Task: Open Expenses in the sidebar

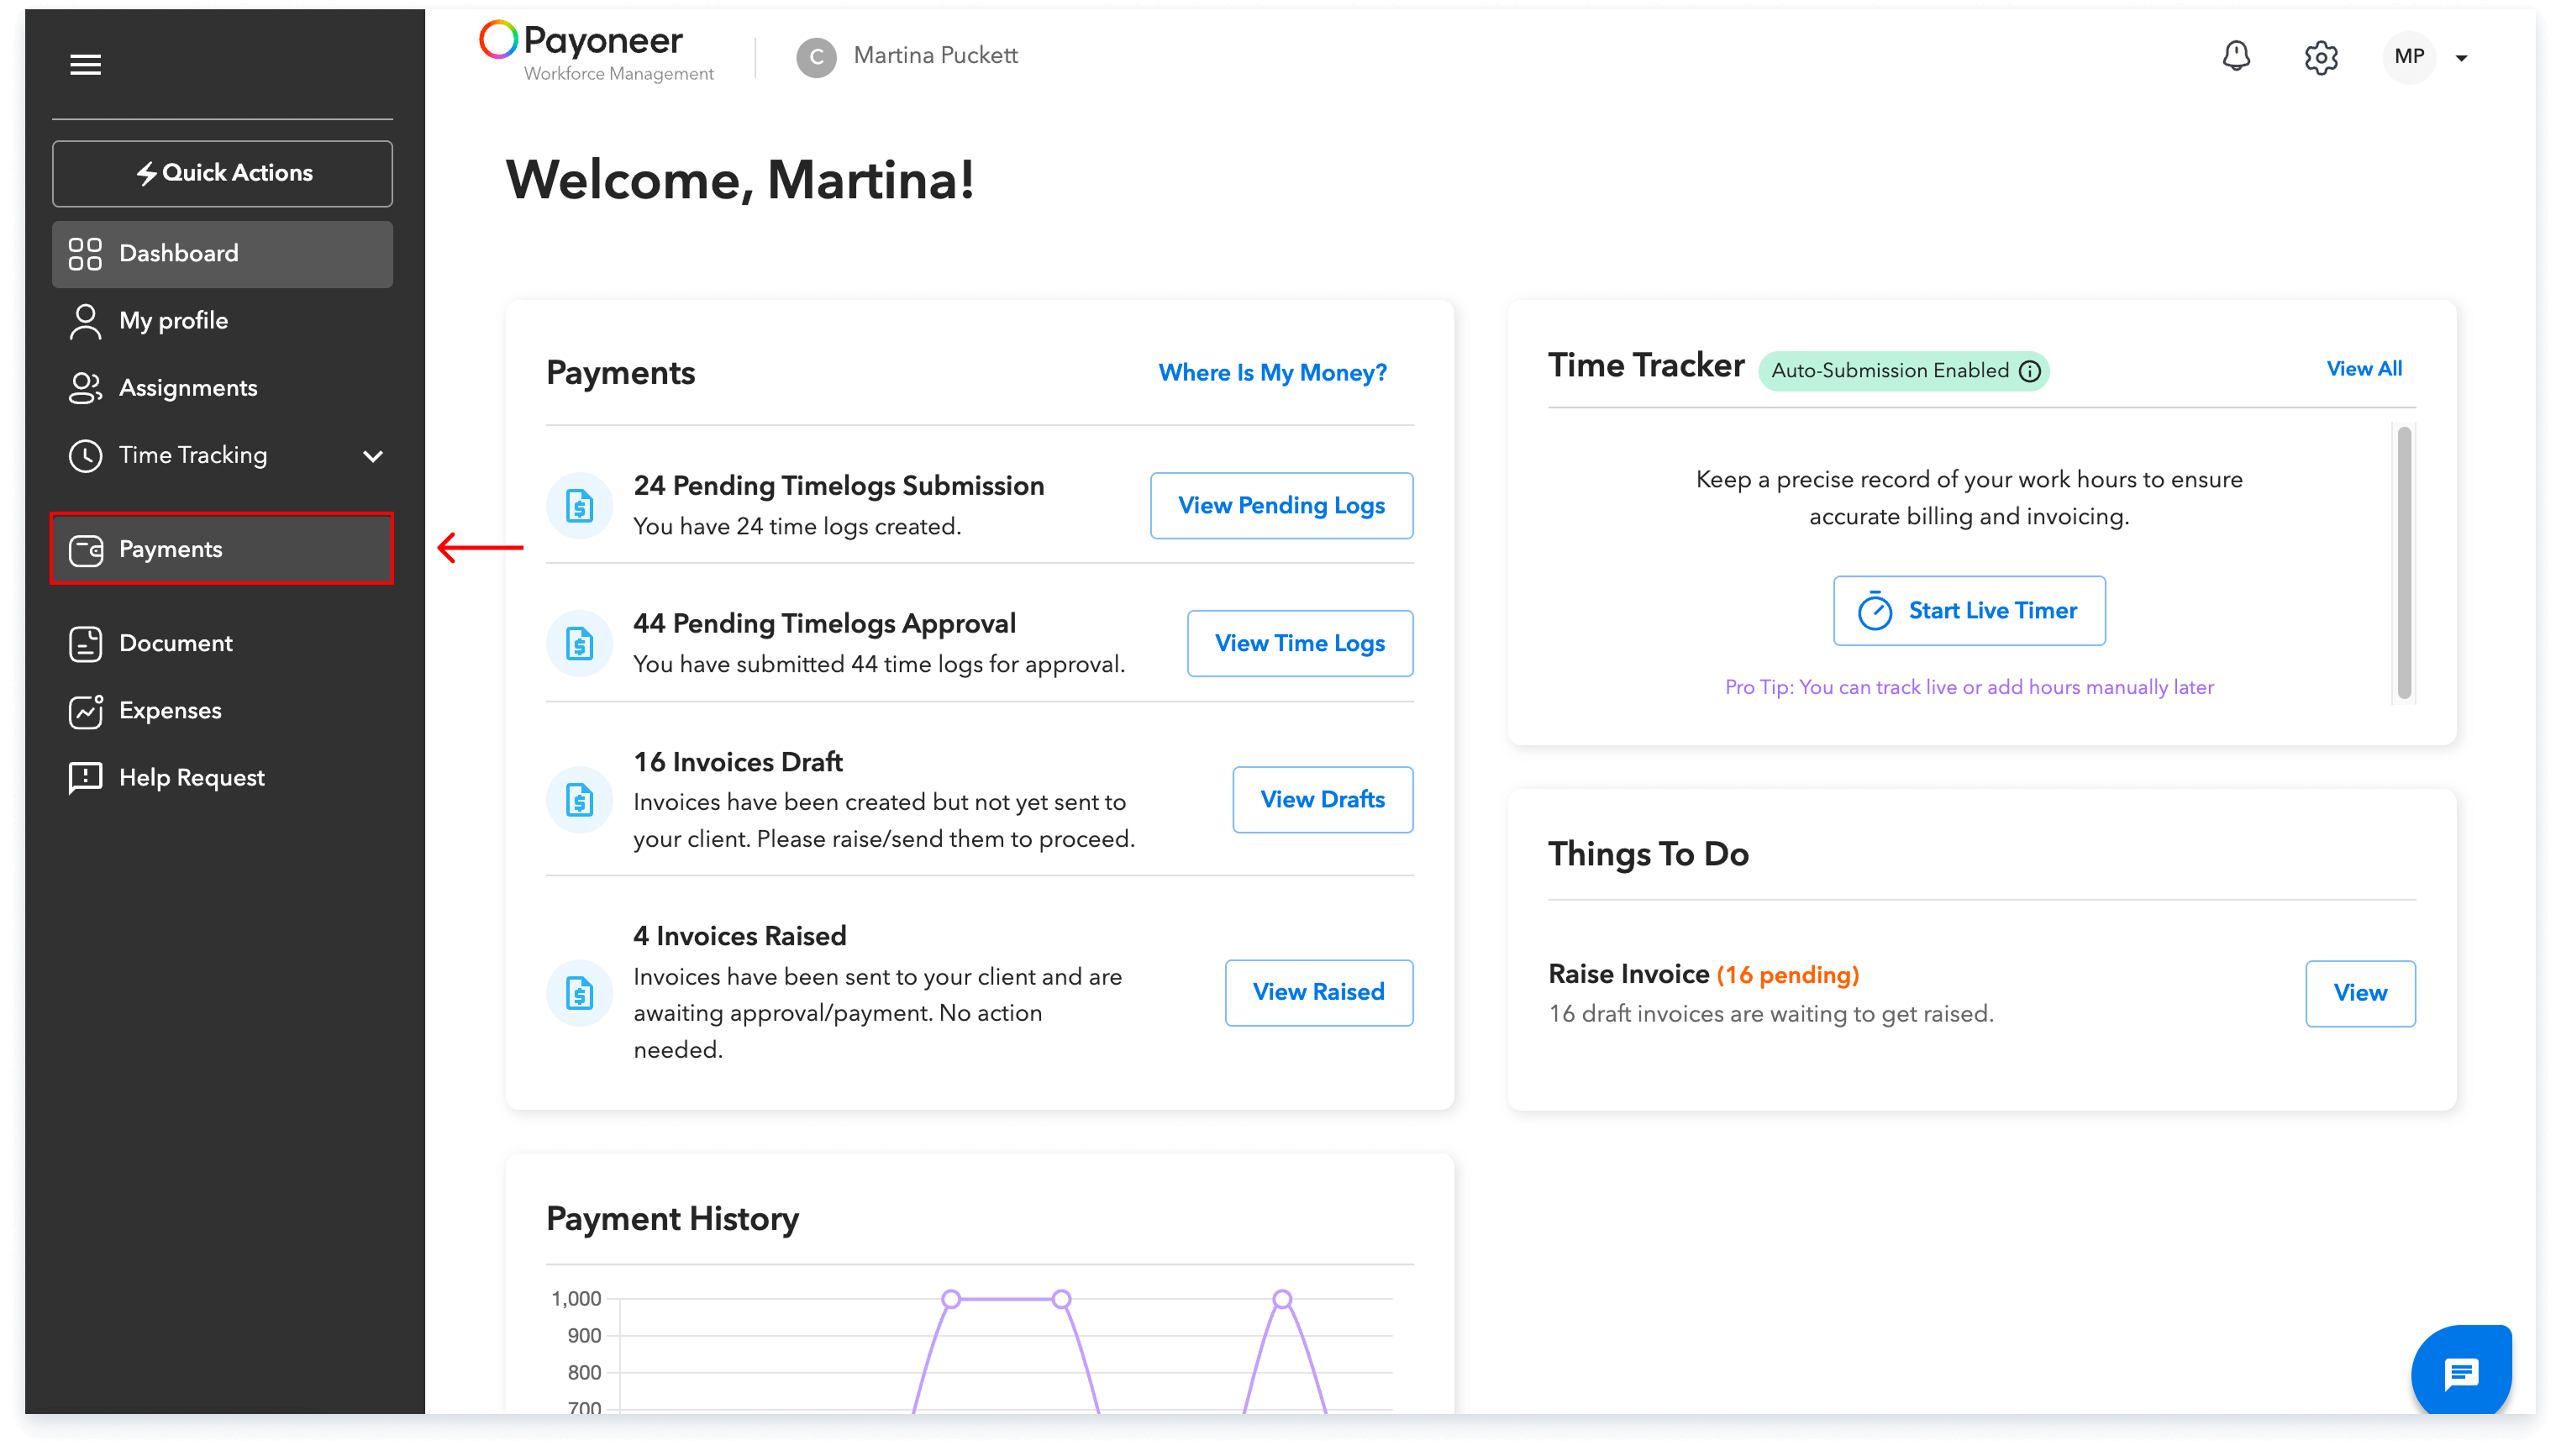Action: (x=170, y=711)
